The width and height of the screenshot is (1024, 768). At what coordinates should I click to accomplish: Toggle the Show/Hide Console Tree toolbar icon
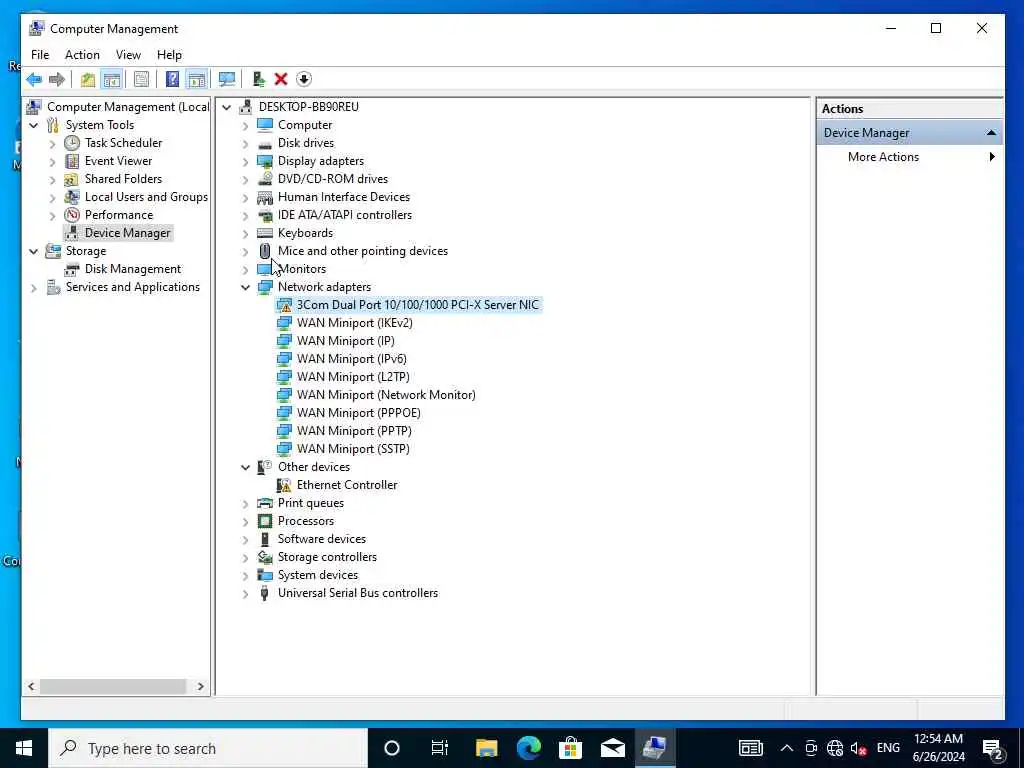click(x=112, y=80)
